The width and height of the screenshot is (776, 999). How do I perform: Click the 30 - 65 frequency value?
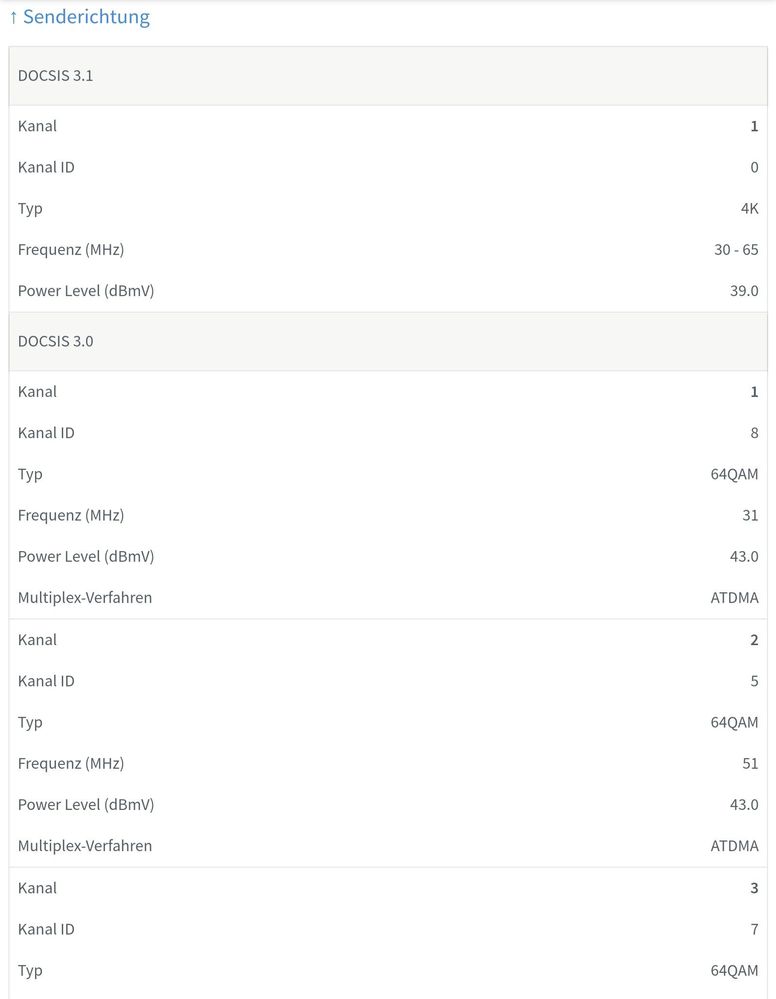736,249
